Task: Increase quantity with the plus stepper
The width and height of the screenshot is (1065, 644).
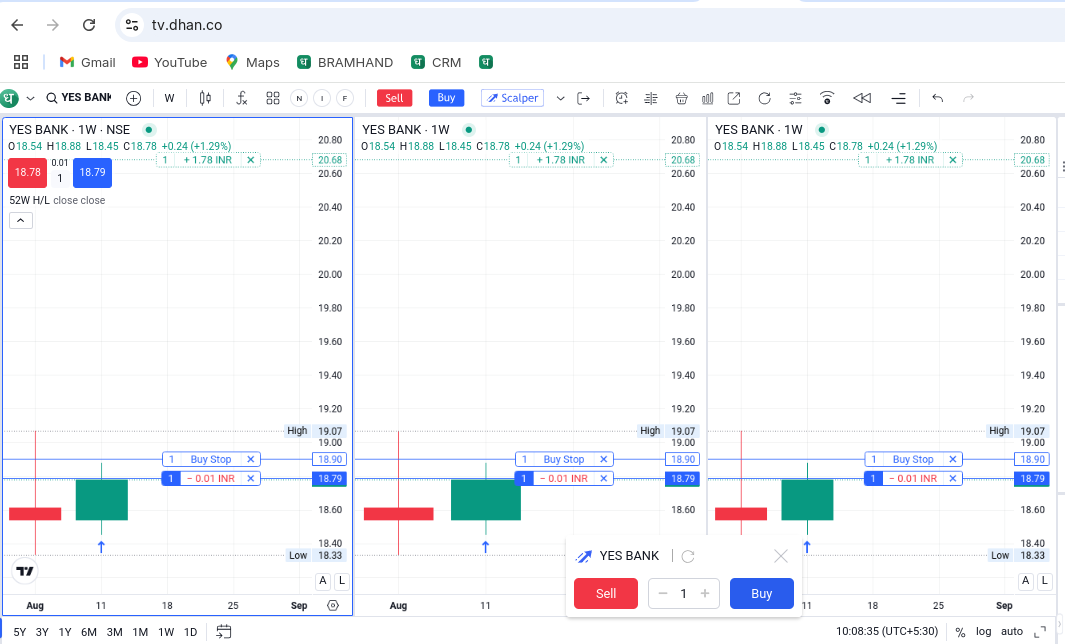Action: coord(705,593)
